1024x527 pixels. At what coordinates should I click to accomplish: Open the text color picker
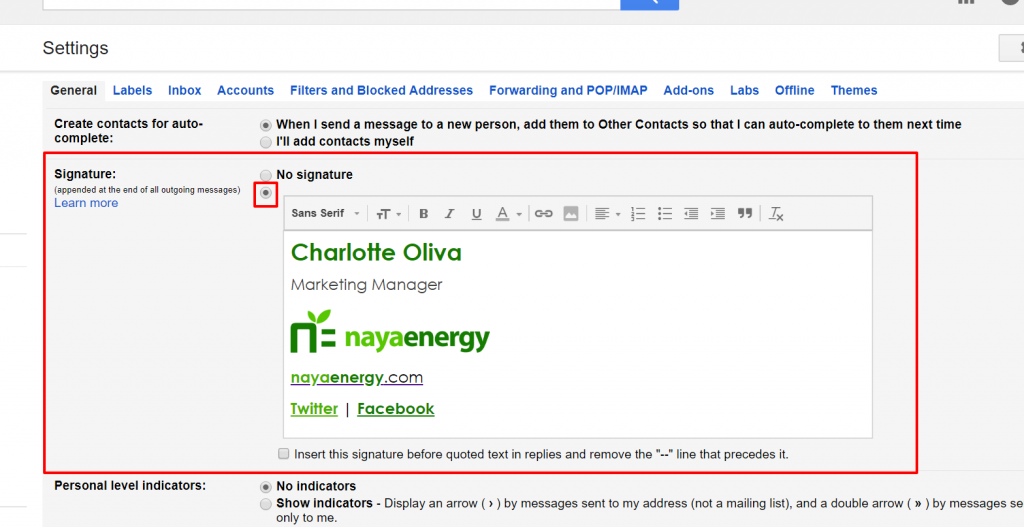pos(502,214)
